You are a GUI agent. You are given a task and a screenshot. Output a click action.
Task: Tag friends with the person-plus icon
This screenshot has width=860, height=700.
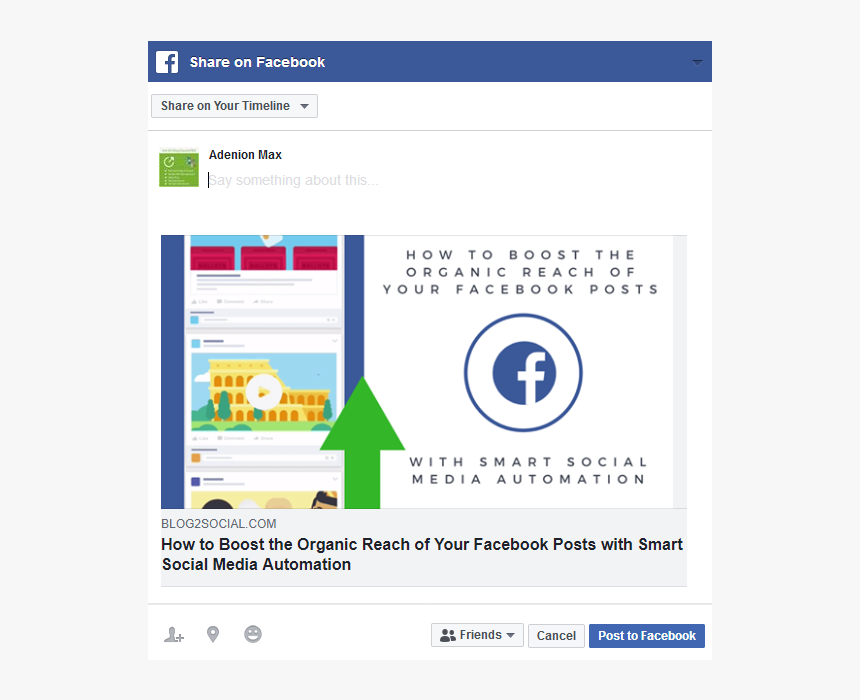(174, 635)
